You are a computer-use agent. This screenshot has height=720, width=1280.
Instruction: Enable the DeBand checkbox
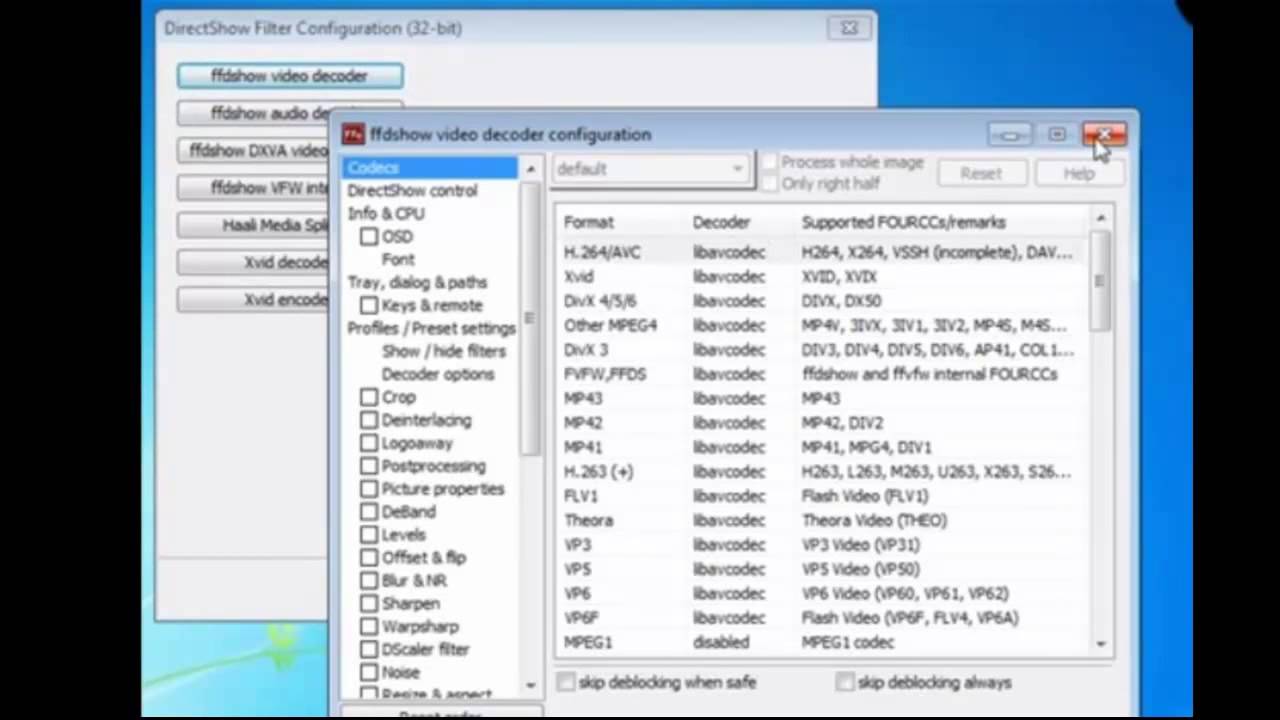coord(369,512)
